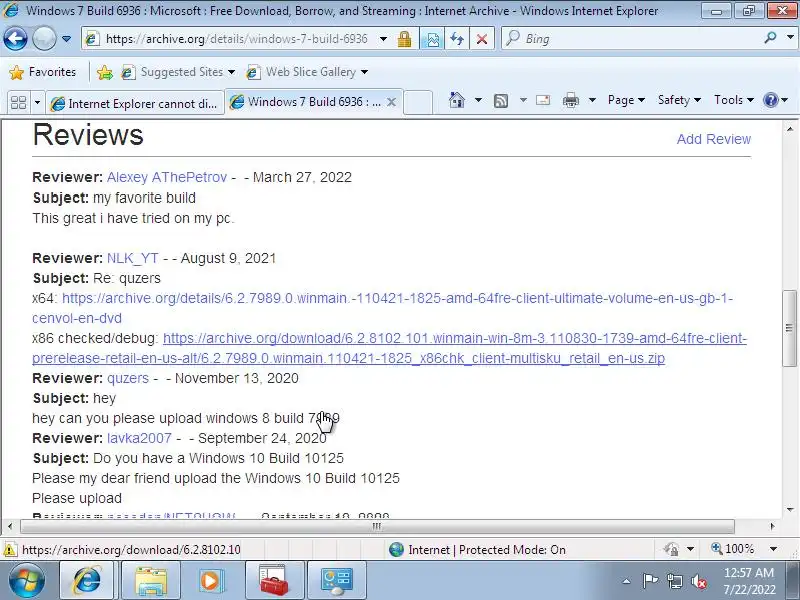
Task: Print the page with printer icon
Action: coord(570,100)
